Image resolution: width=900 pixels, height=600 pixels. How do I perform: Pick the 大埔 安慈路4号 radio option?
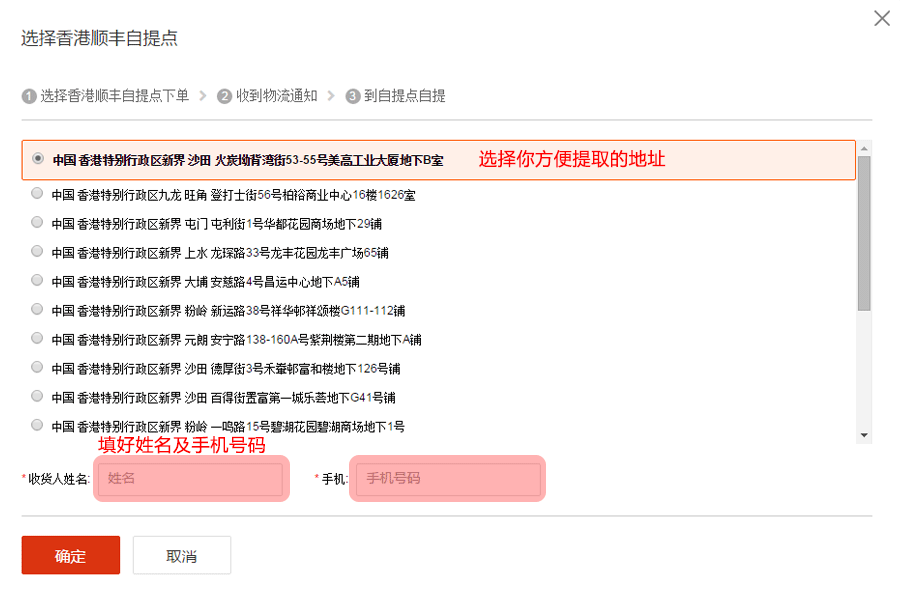click(37, 280)
